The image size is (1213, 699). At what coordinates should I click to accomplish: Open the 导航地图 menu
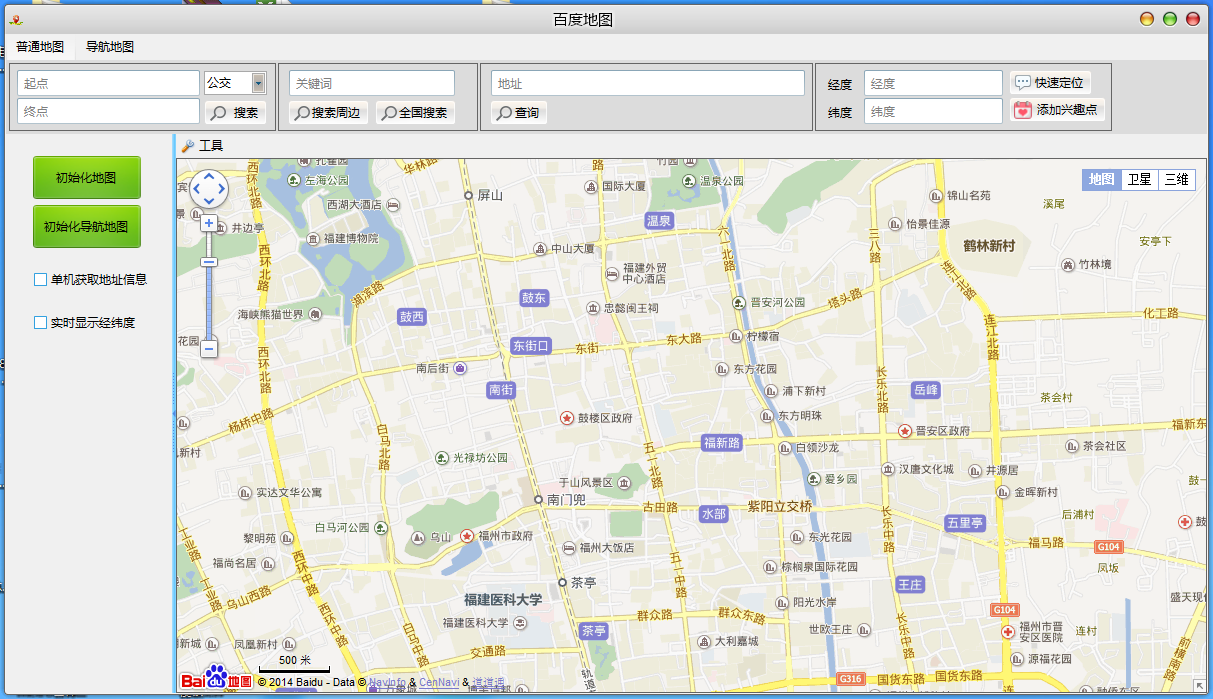pyautogui.click(x=110, y=47)
